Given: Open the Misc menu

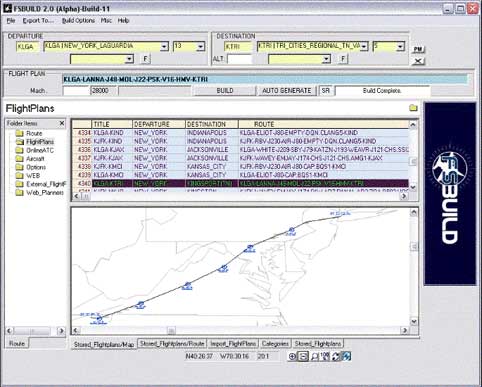Looking at the screenshot, I should click(x=106, y=21).
